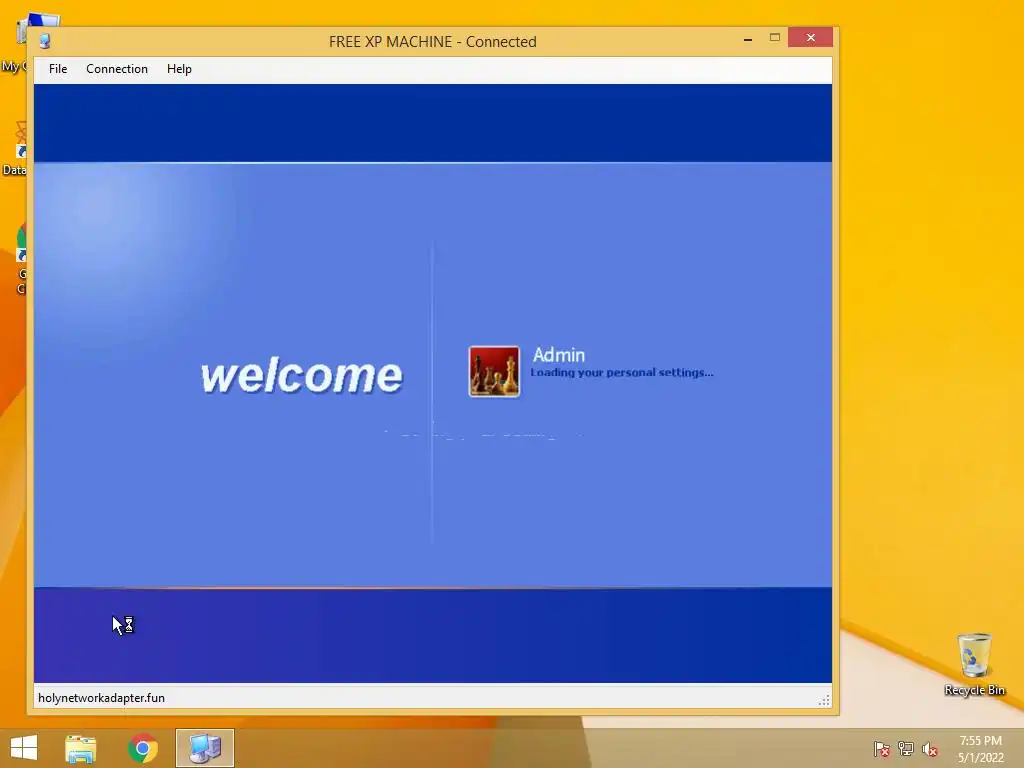Launch Google Chrome from the taskbar
1024x768 pixels.
pyautogui.click(x=142, y=748)
